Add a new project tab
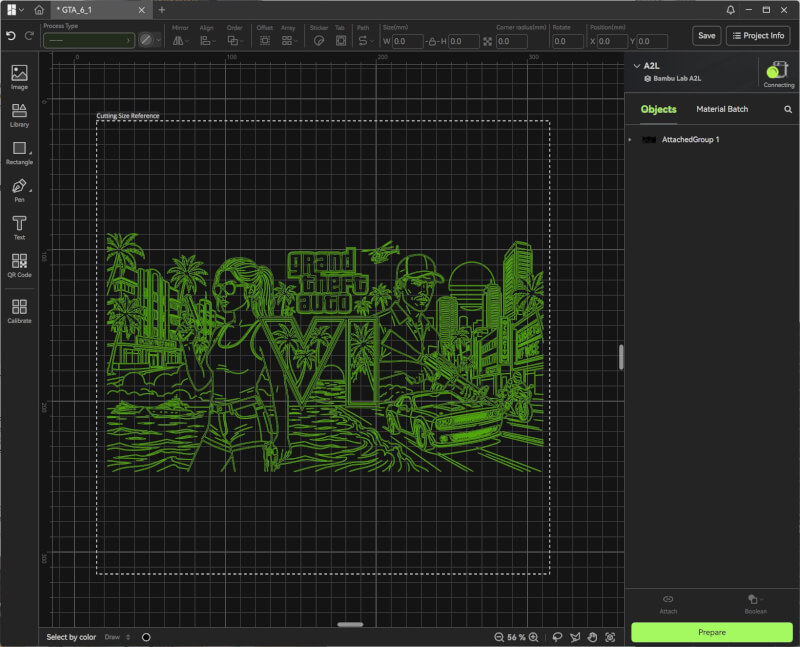This screenshot has height=647, width=800. tap(162, 10)
